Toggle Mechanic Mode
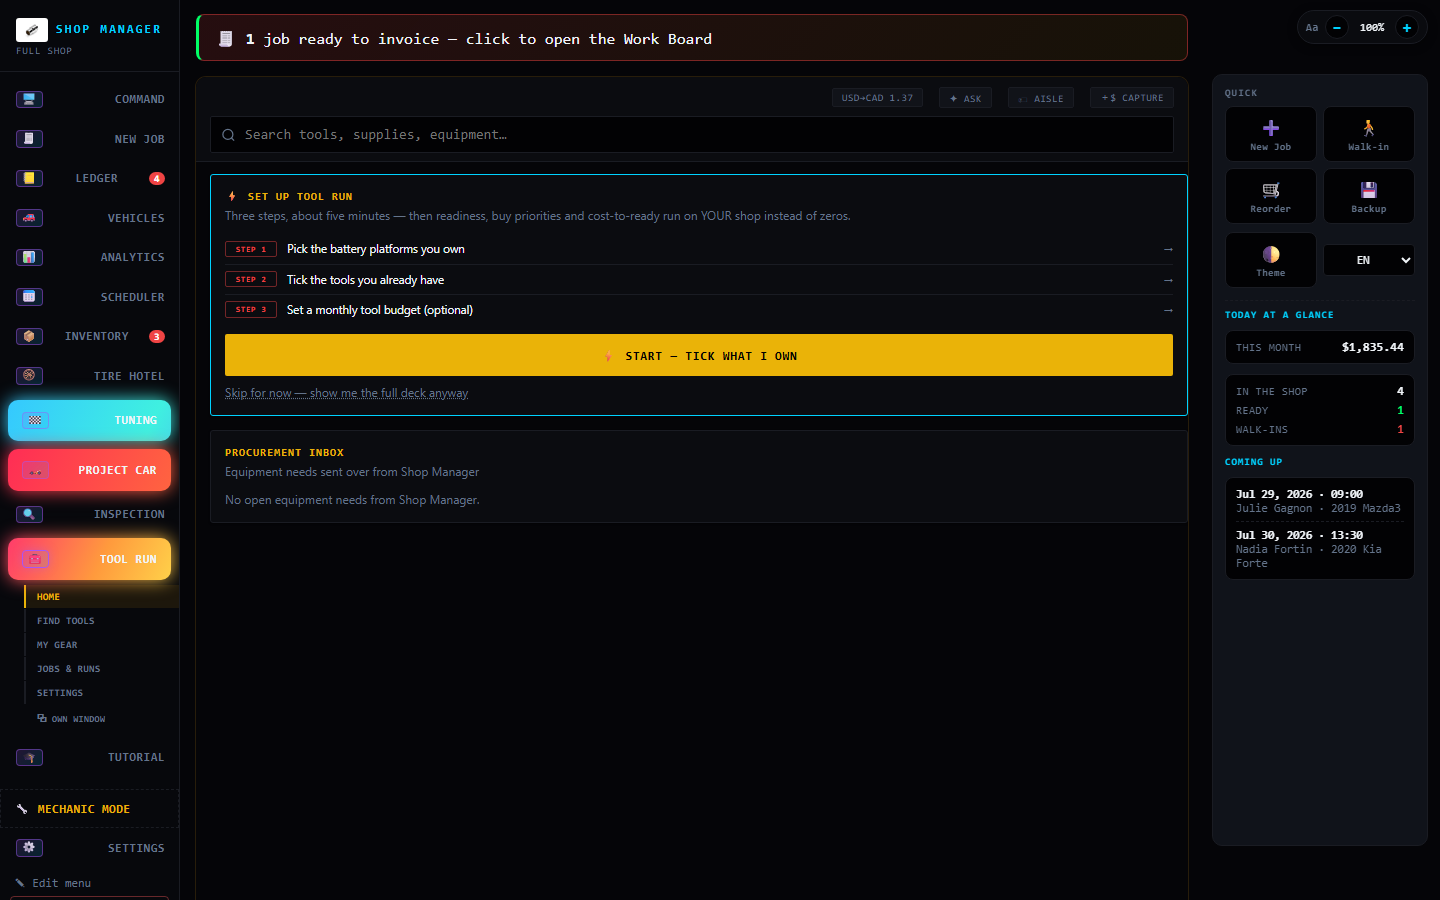Screen dimensions: 1440x900 [x=90, y=809]
